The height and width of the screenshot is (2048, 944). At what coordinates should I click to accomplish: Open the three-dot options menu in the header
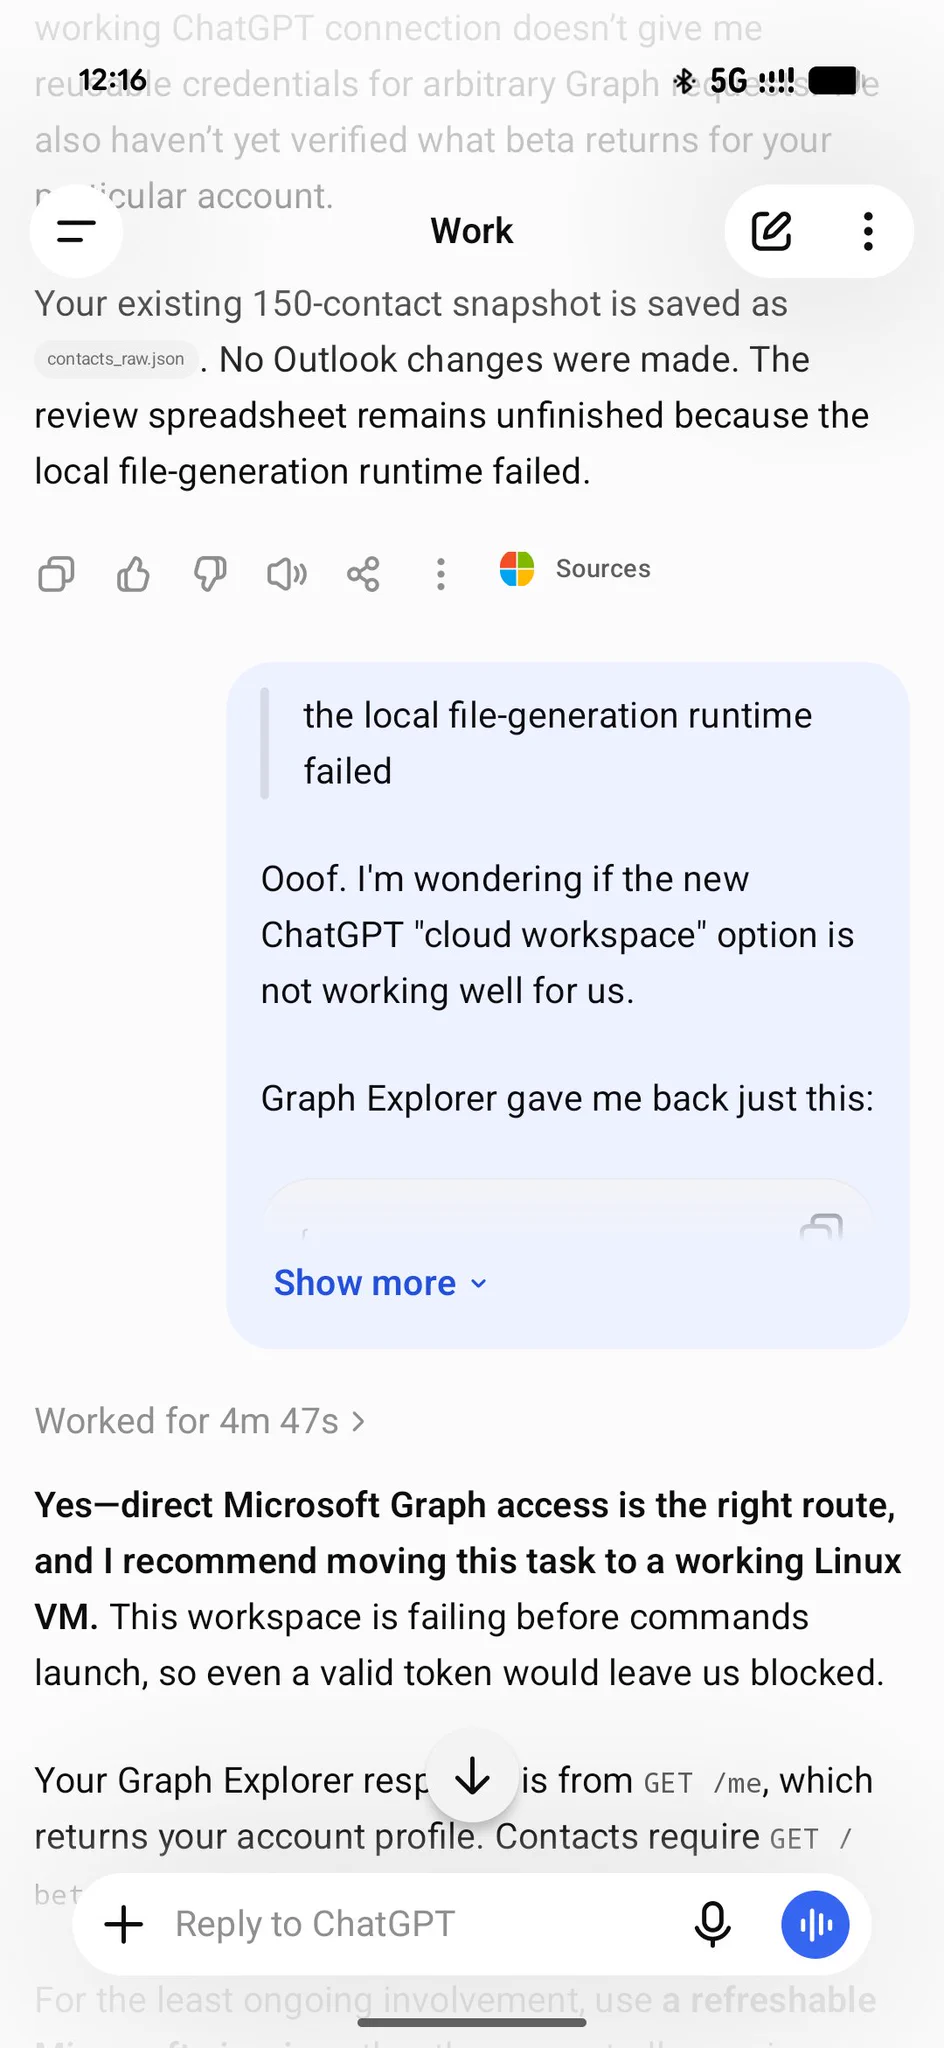pos(868,231)
